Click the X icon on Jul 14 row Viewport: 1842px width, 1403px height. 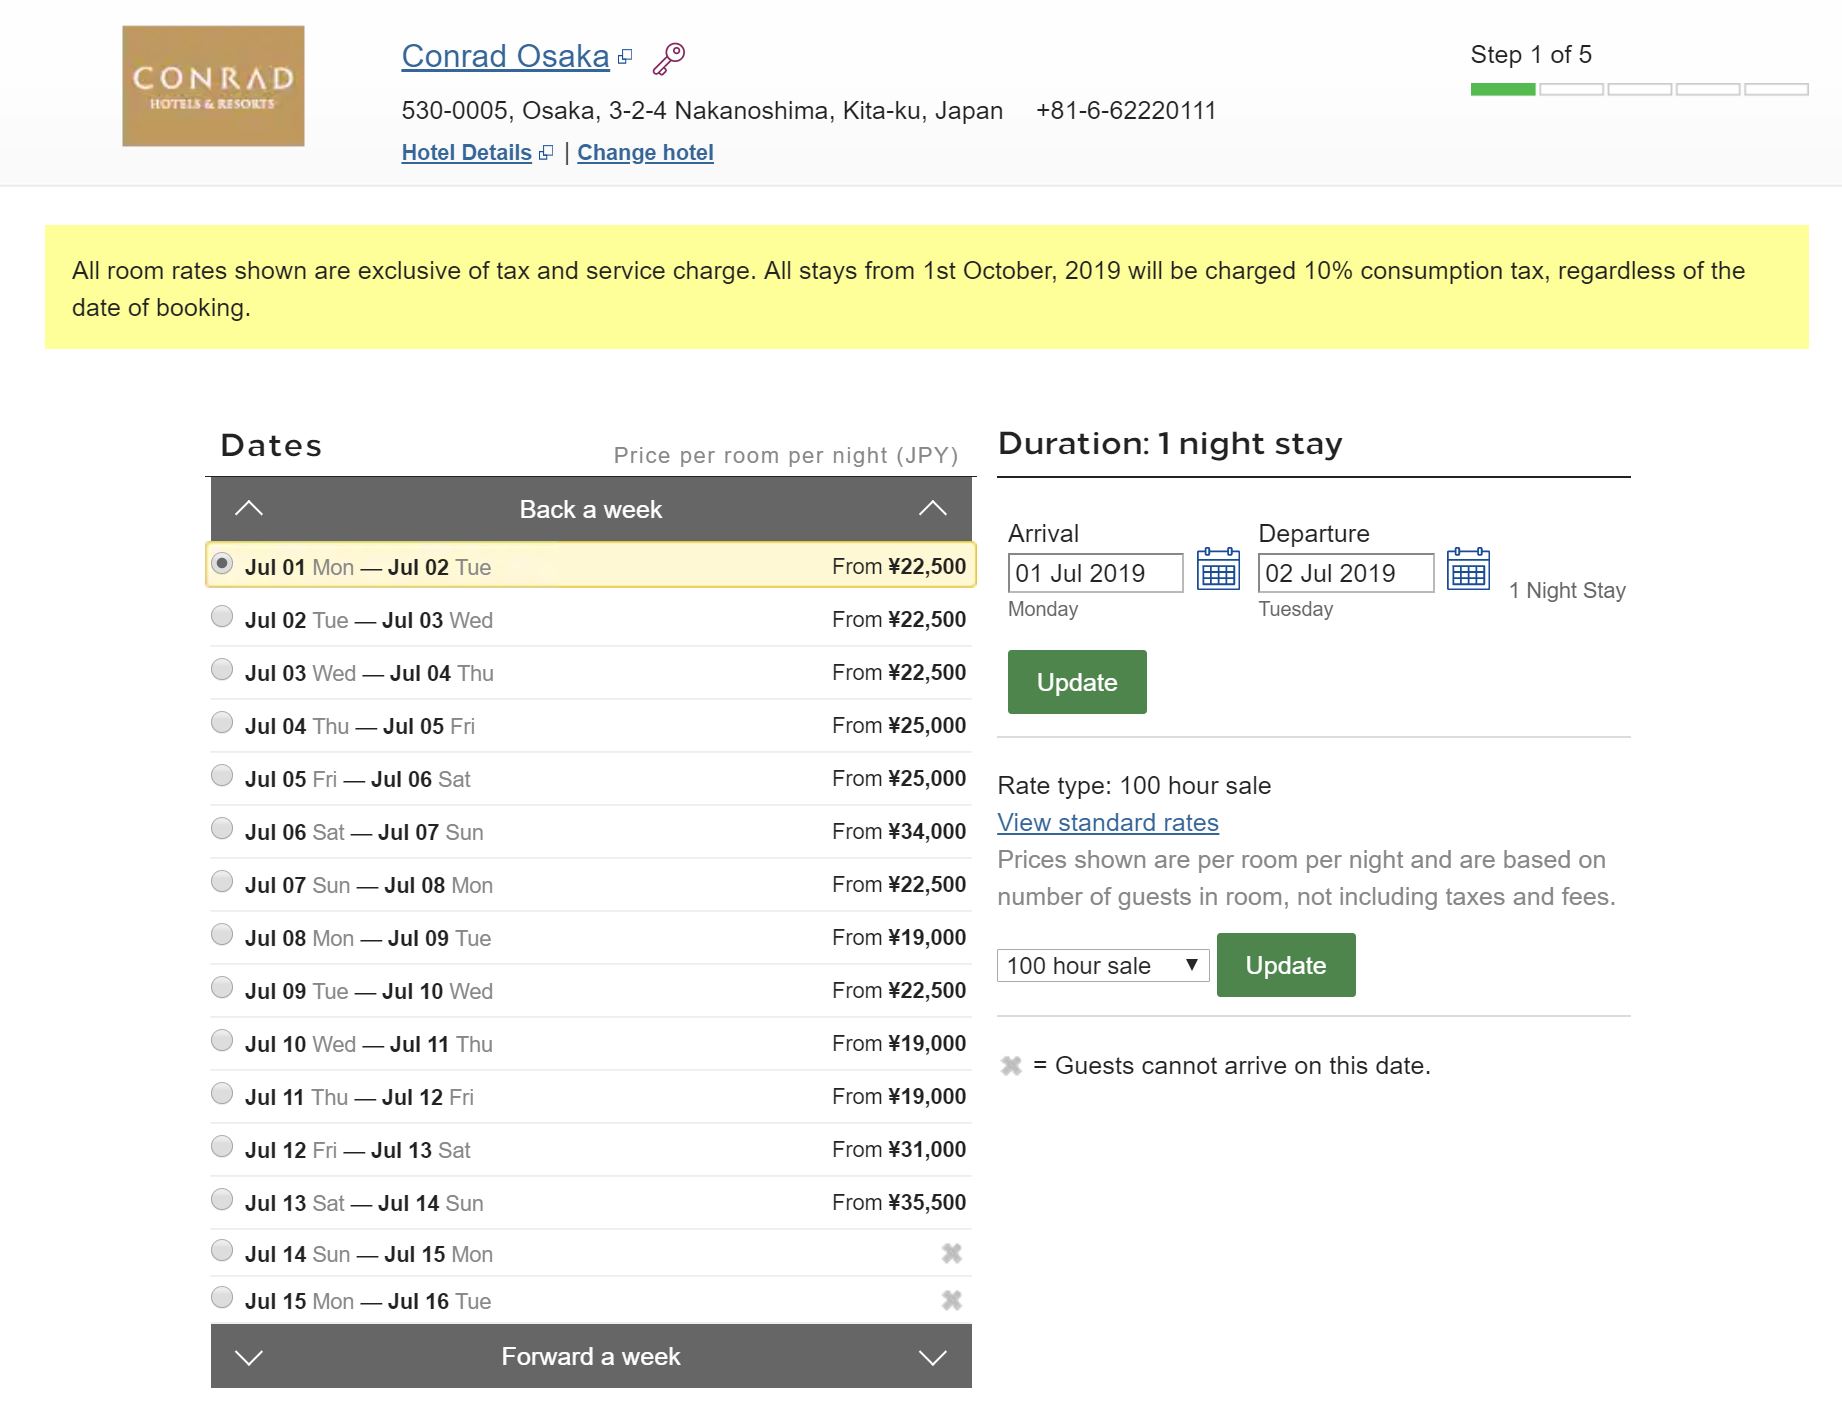[952, 1253]
